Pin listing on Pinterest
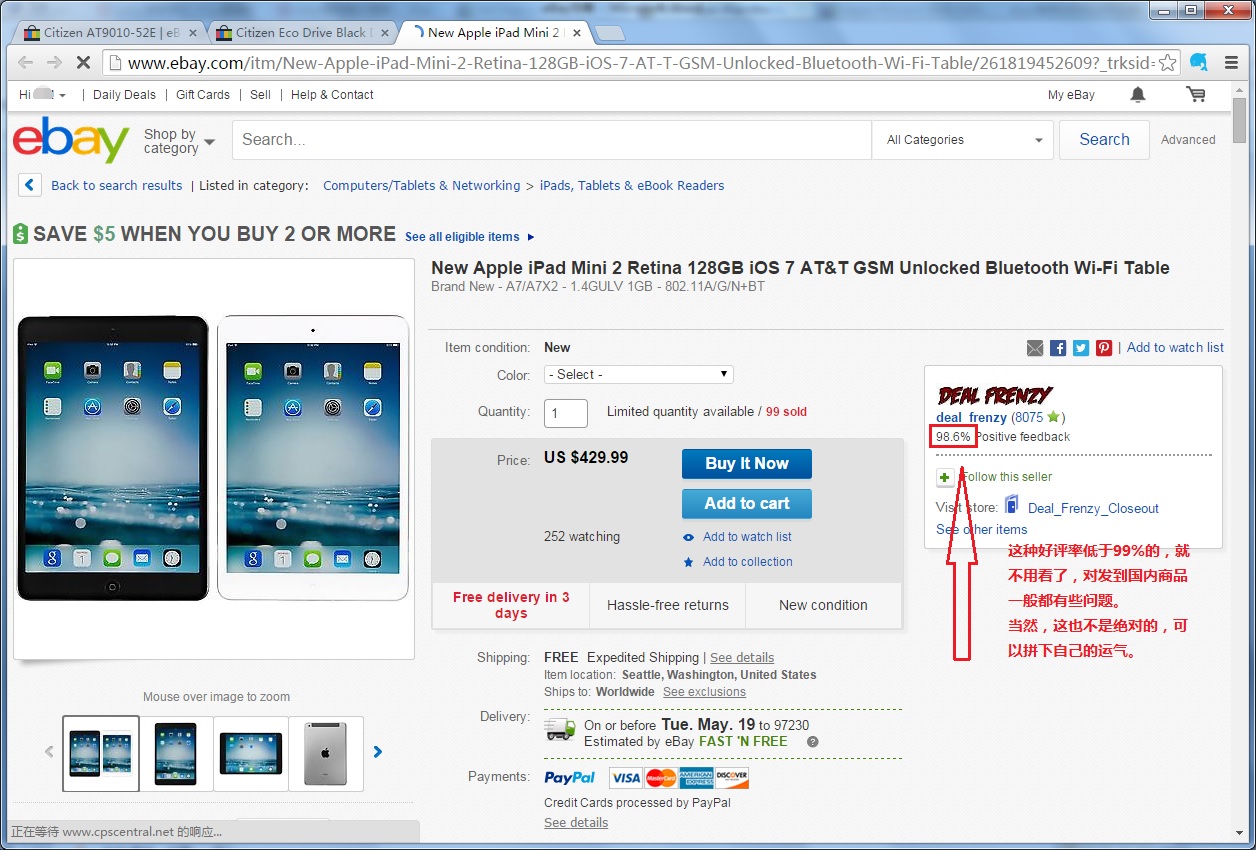Viewport: 1256px width, 850px height. pyautogui.click(x=1104, y=348)
